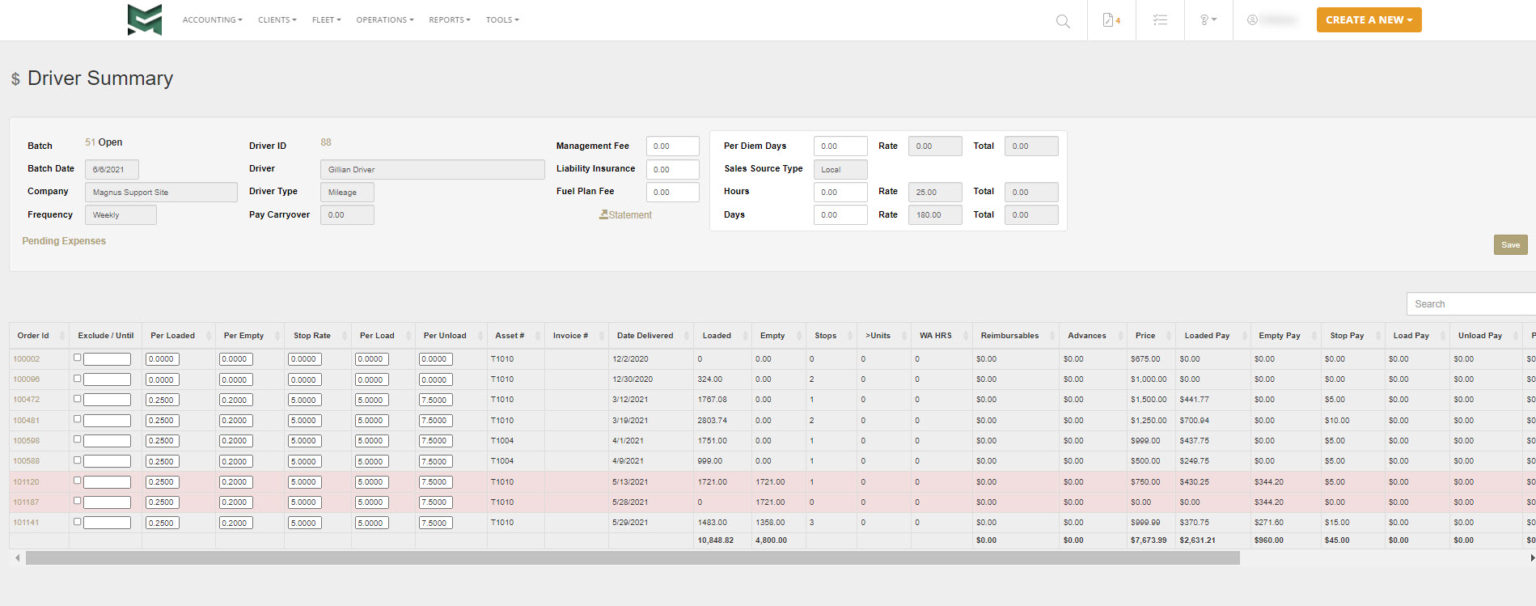This screenshot has height=606, width=1536.
Task: Expand the CREATE A NEW dropdown
Action: click(1367, 19)
